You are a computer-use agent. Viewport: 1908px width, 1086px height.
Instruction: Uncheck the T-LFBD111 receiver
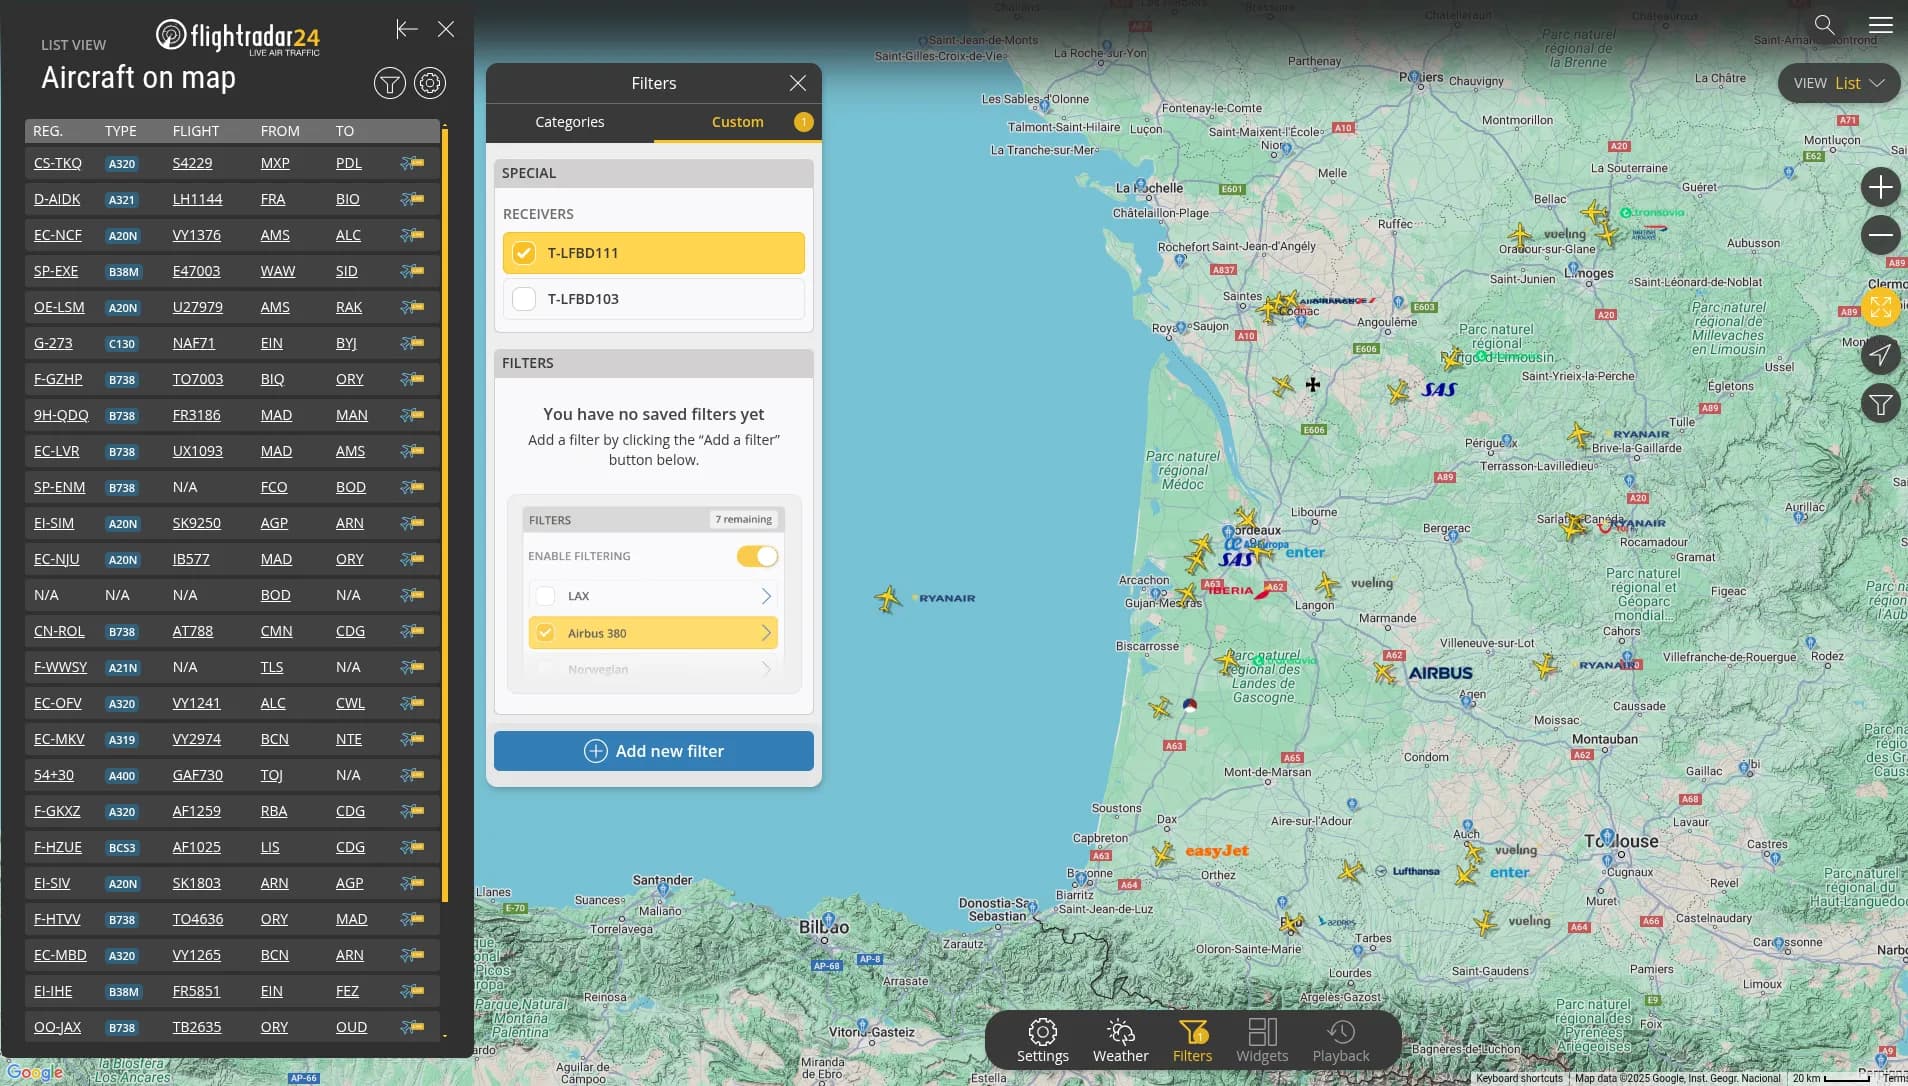click(524, 252)
